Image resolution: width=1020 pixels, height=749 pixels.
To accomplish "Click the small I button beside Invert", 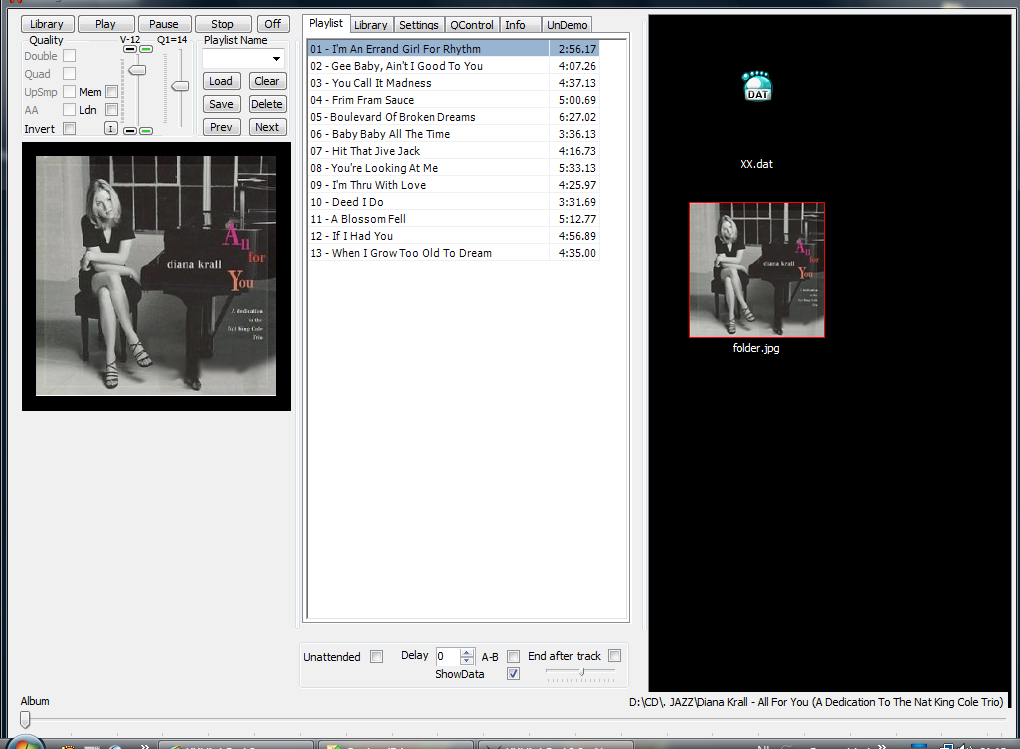I will [x=111, y=129].
